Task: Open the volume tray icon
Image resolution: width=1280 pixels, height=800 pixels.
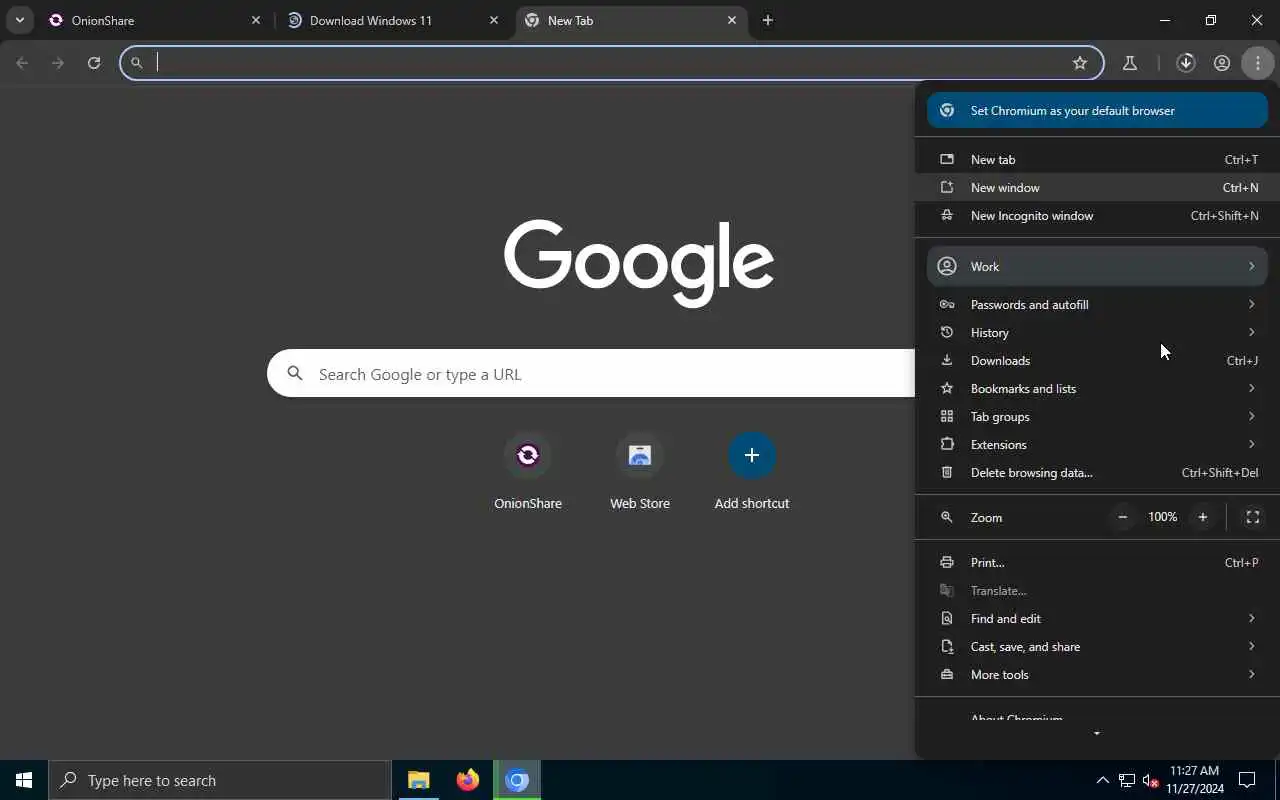Action: pyautogui.click(x=1150, y=780)
